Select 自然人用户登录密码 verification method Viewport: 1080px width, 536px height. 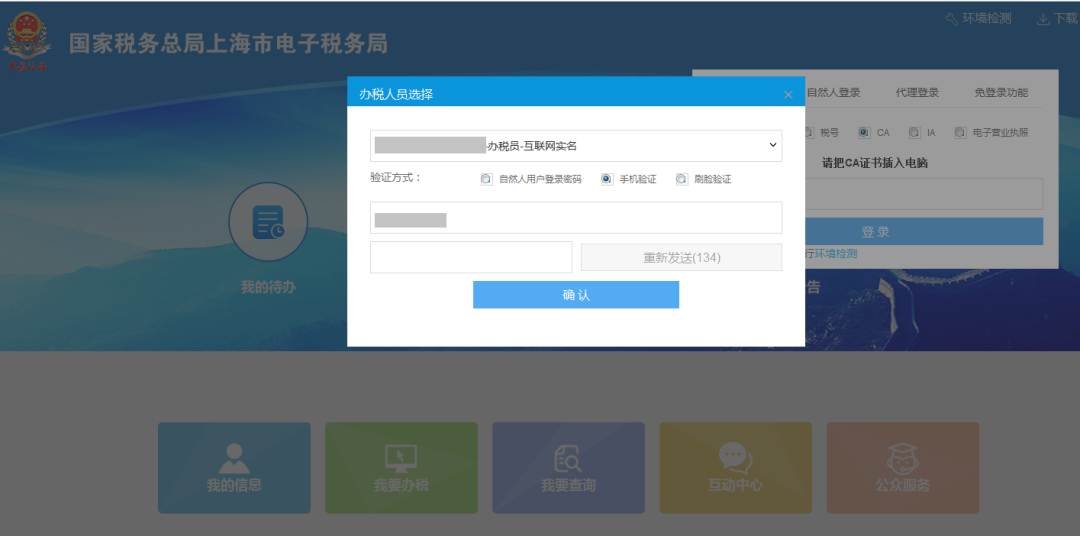[486, 180]
